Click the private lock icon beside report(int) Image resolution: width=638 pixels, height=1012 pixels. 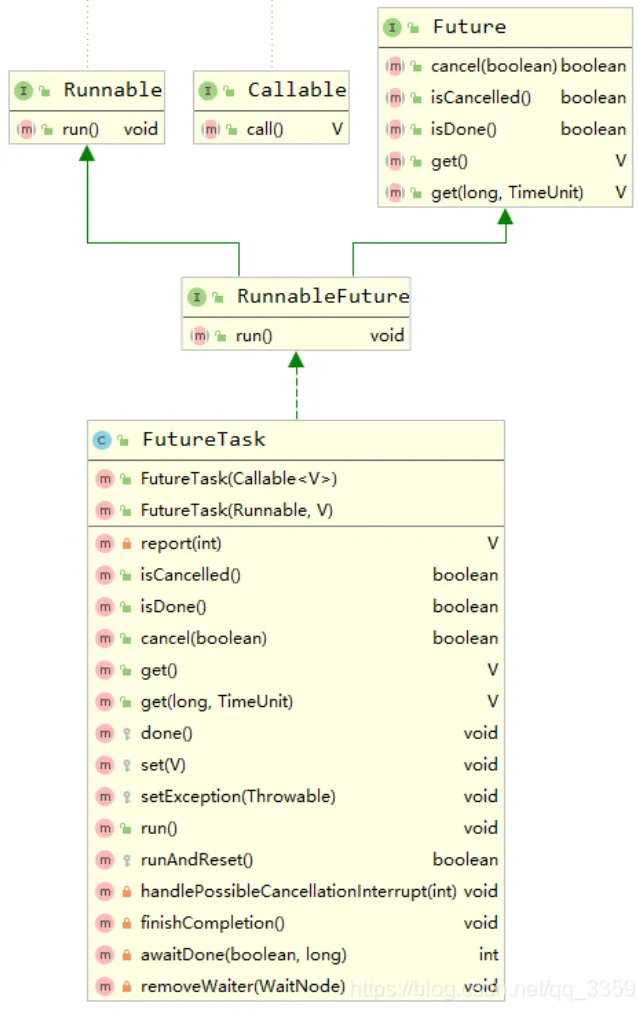[126, 544]
